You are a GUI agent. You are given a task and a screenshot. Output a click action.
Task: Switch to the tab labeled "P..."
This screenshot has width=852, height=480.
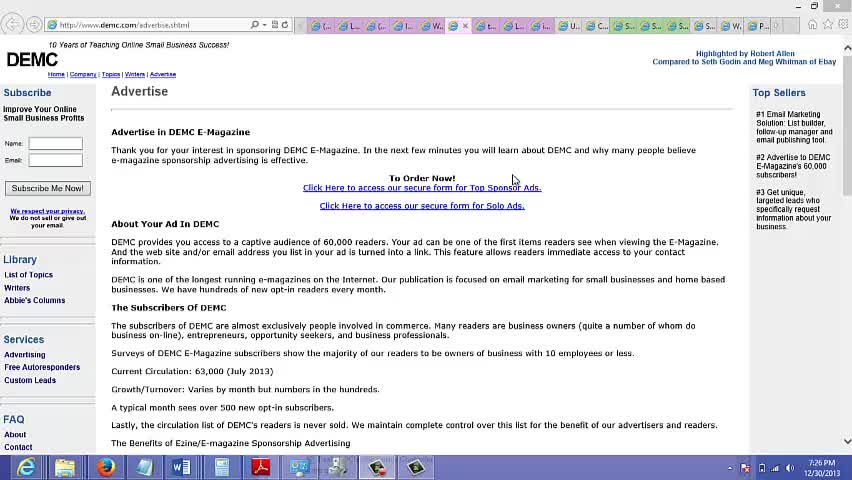(x=757, y=26)
